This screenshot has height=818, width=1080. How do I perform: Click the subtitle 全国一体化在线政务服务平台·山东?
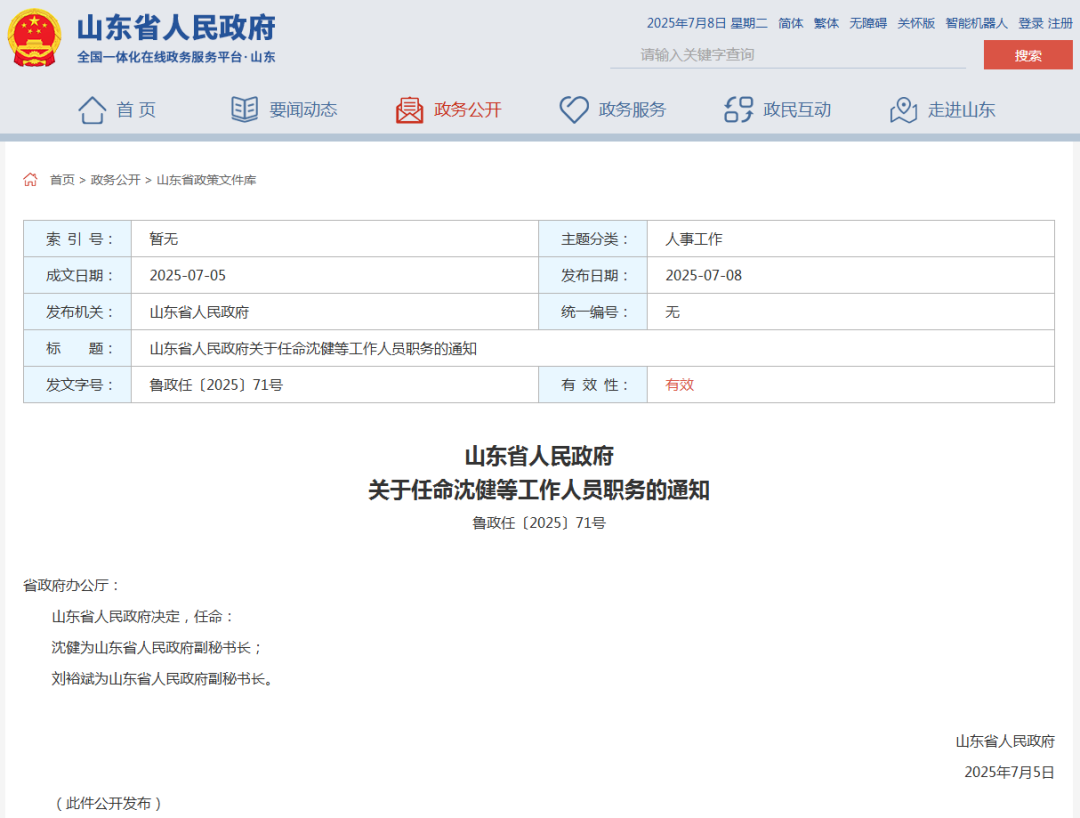[176, 57]
